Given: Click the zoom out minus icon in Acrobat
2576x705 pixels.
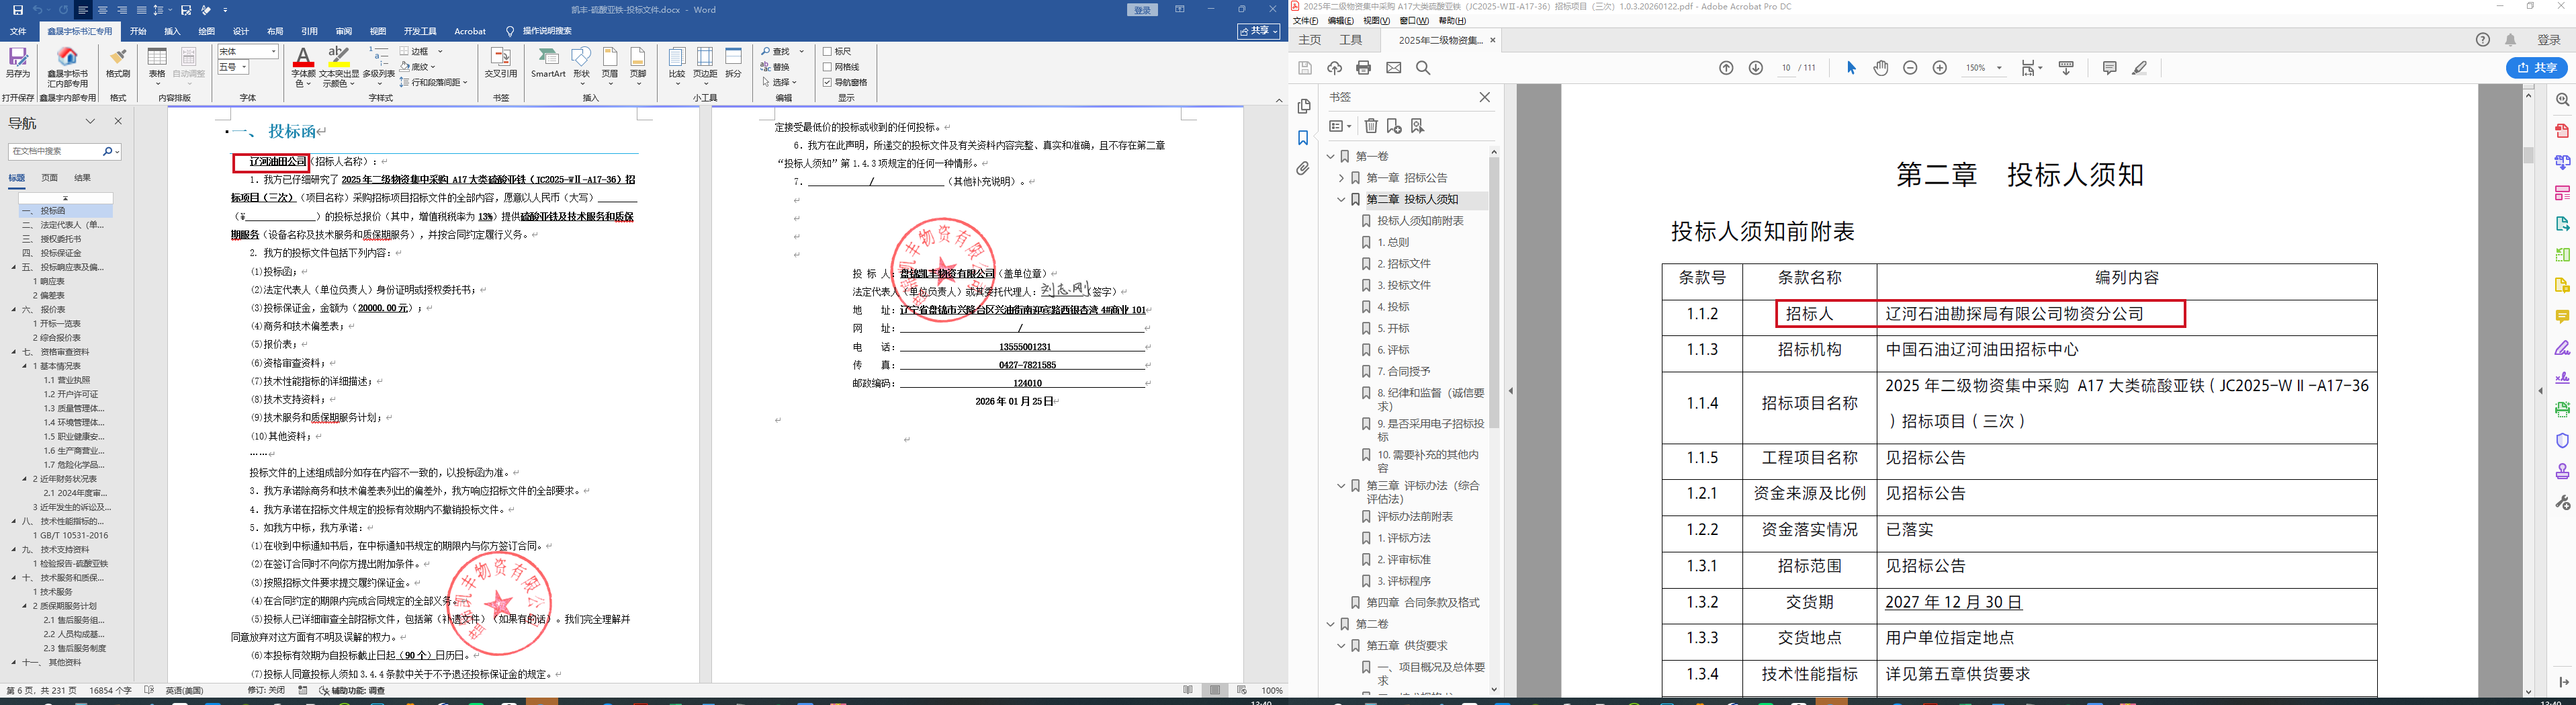Looking at the screenshot, I should 1910,68.
